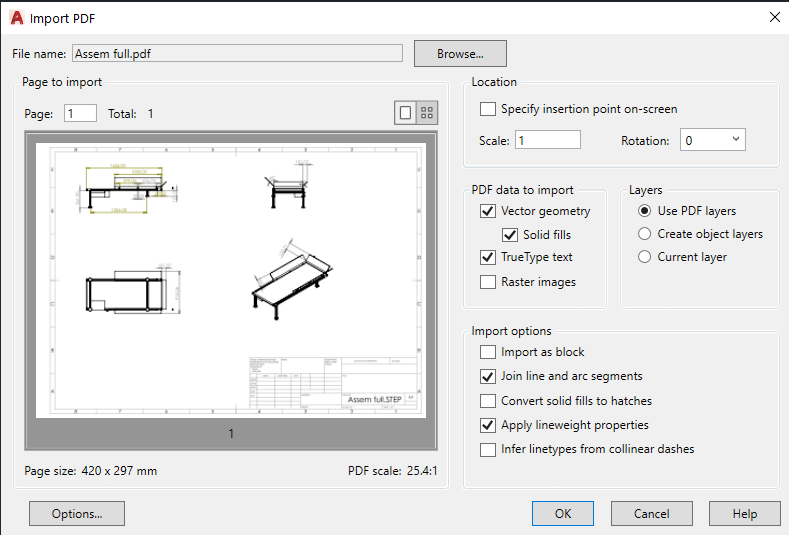This screenshot has height=535, width=789.
Task: Choose Current layer radio option
Action: 646,257
